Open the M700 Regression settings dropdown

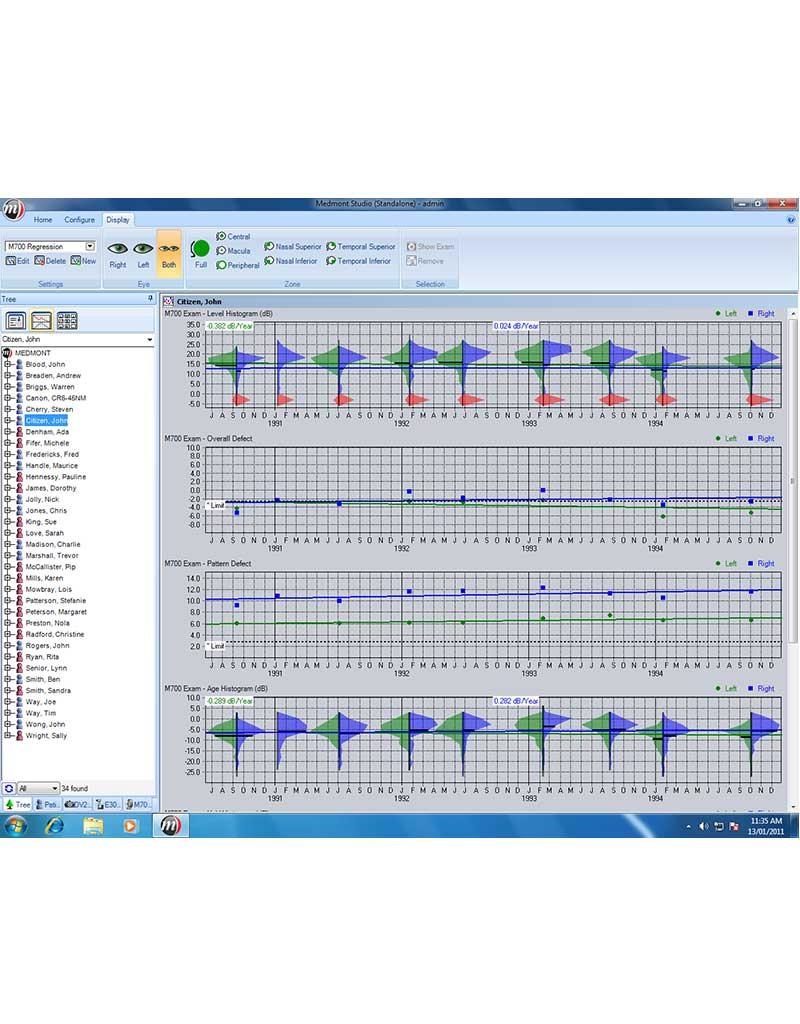tap(90, 246)
